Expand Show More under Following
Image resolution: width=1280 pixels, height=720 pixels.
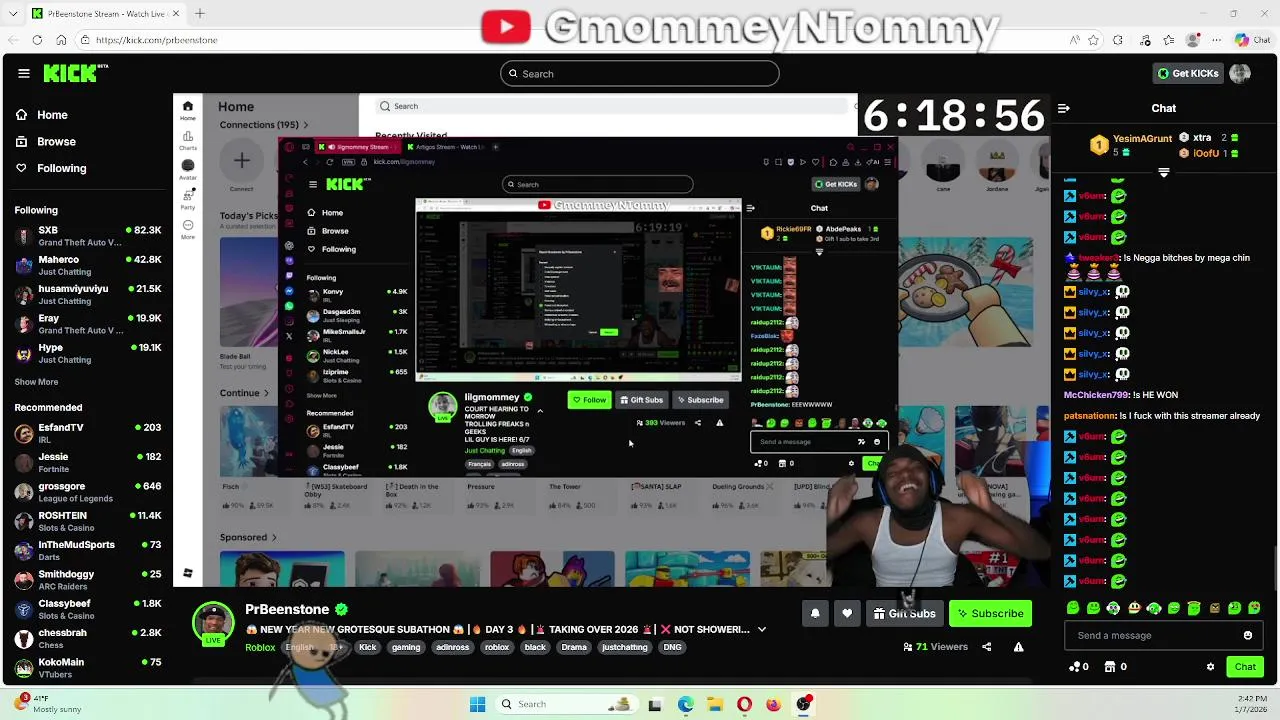(x=36, y=382)
